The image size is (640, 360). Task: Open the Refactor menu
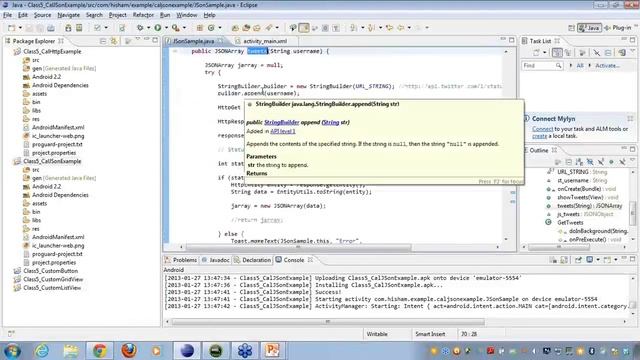(143, 15)
